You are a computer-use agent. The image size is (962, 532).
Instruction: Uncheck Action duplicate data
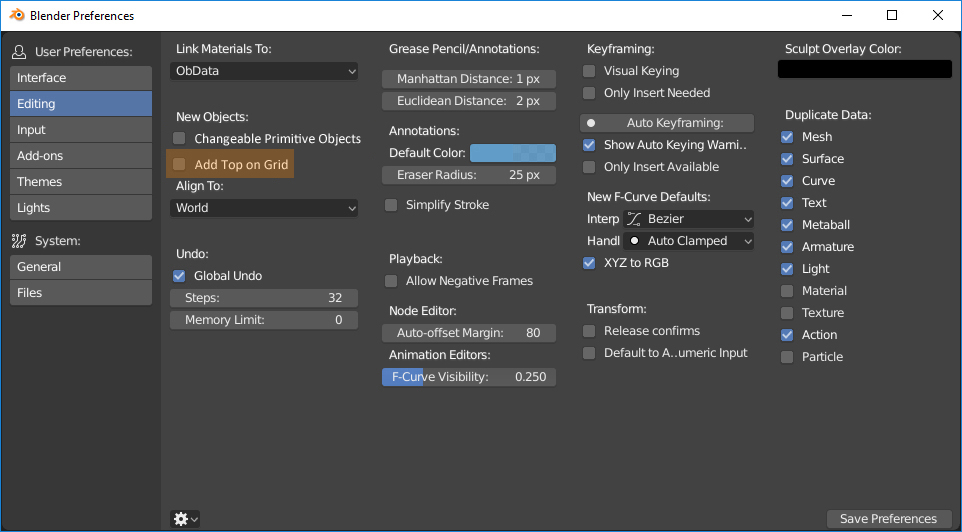[x=787, y=335]
